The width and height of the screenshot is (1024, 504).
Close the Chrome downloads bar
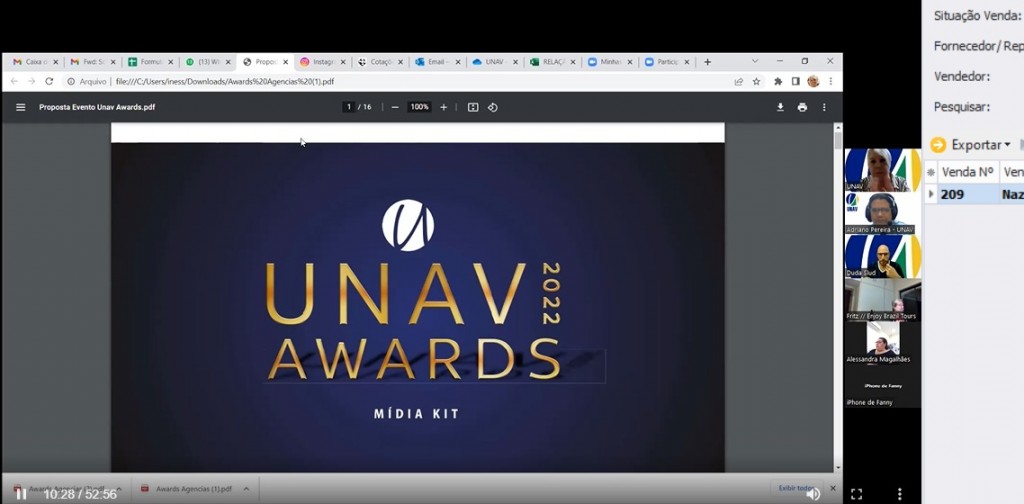833,488
